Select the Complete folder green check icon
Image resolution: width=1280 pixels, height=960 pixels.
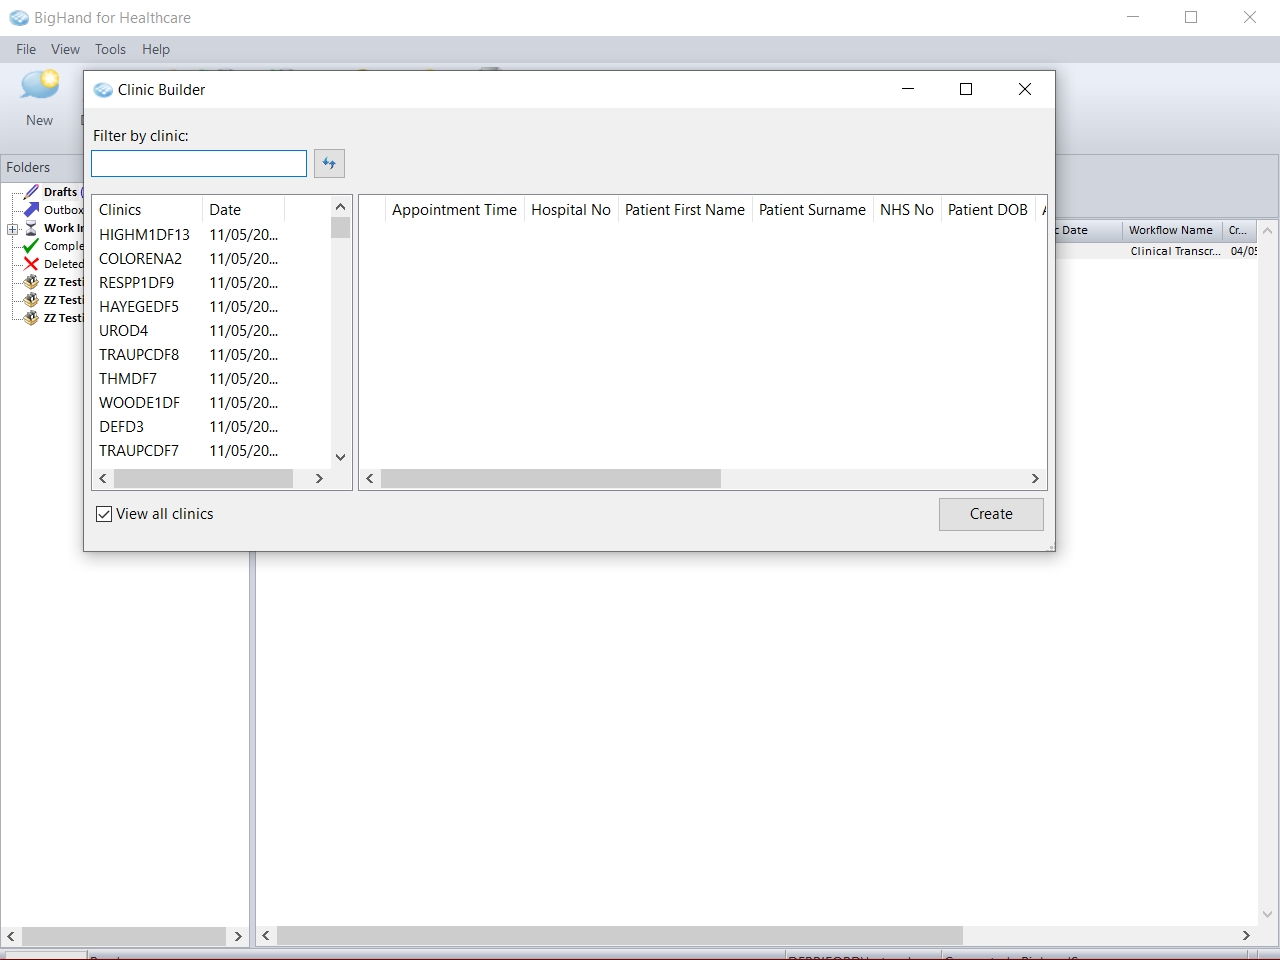click(x=31, y=246)
